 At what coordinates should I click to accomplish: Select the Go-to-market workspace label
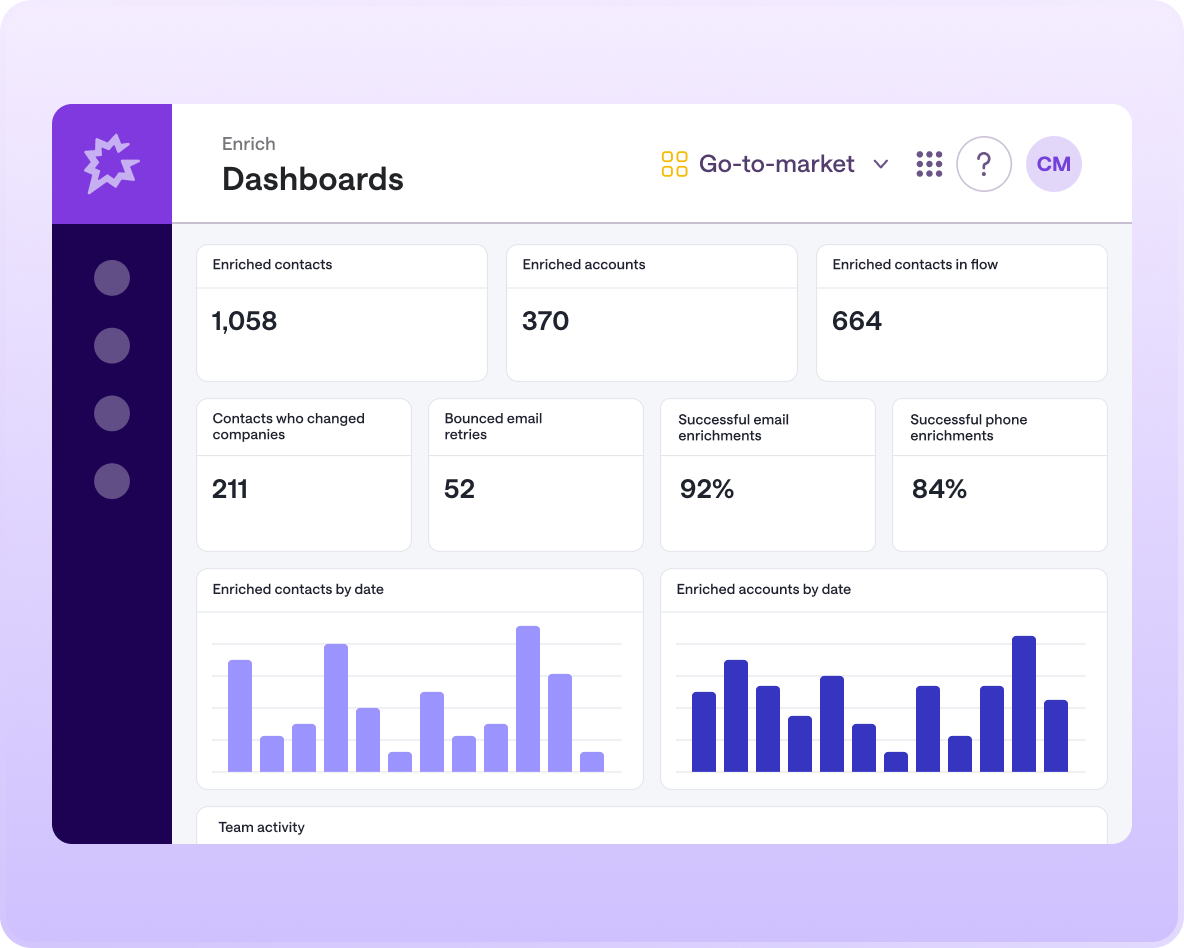tap(776, 163)
